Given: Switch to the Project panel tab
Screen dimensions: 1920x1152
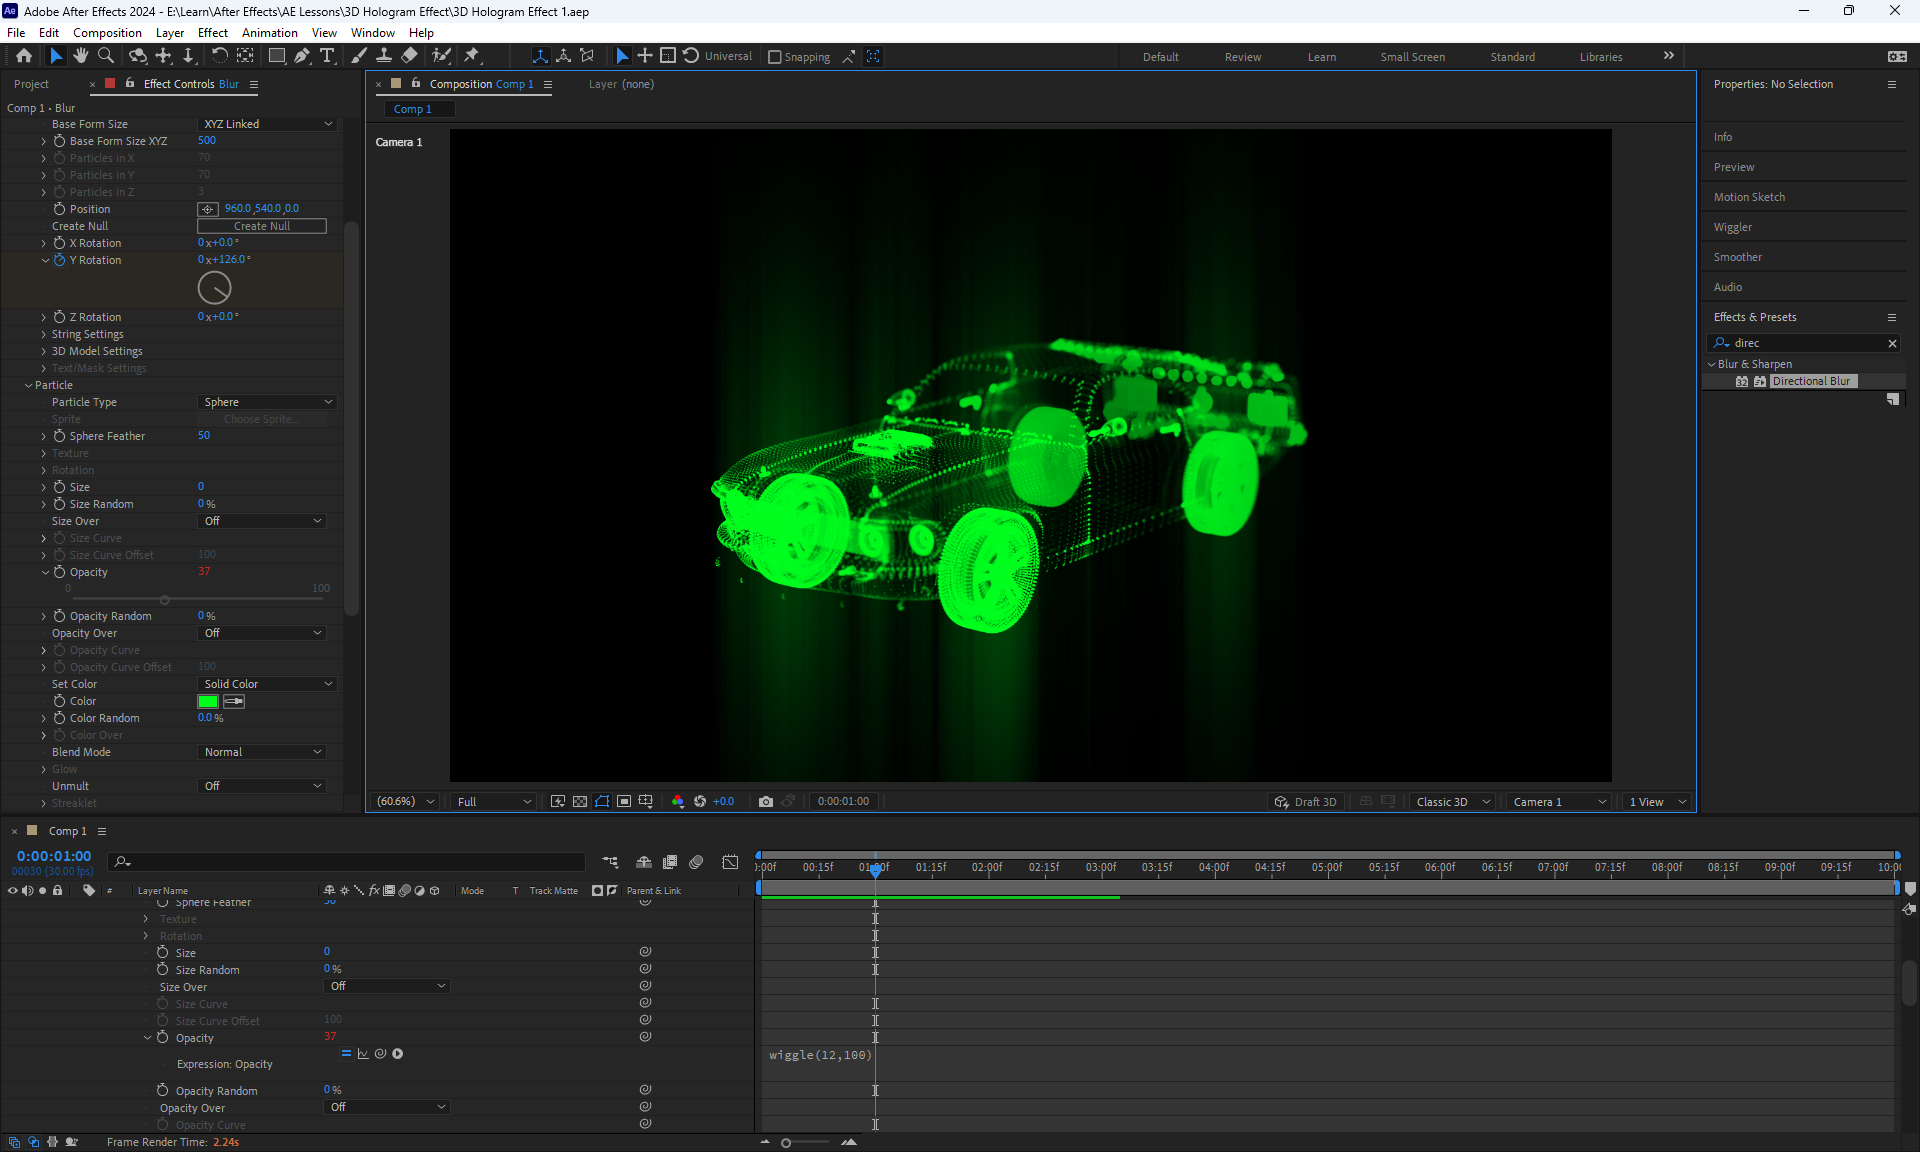Looking at the screenshot, I should click(x=31, y=84).
